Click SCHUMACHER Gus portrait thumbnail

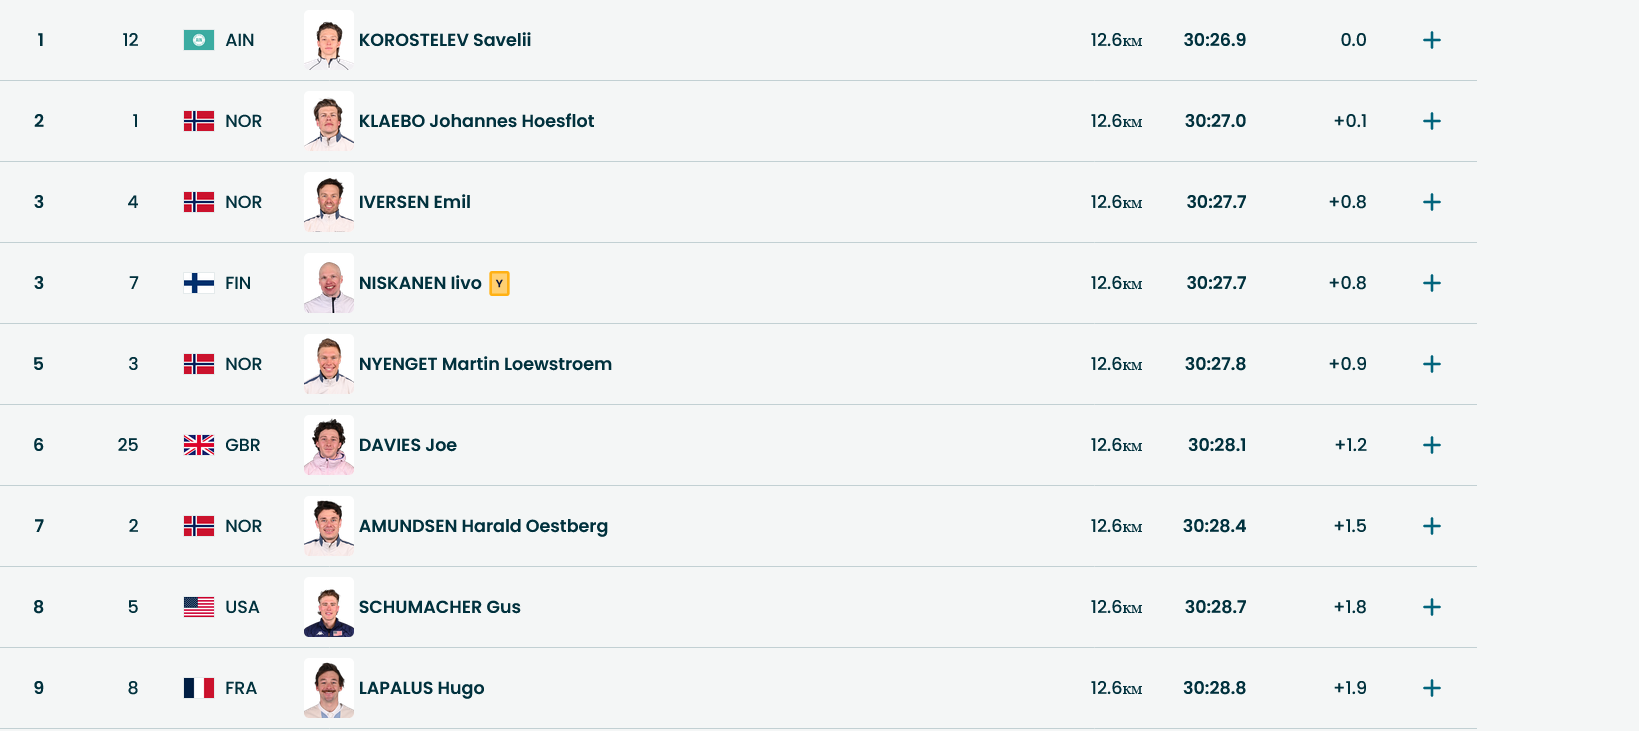[329, 607]
